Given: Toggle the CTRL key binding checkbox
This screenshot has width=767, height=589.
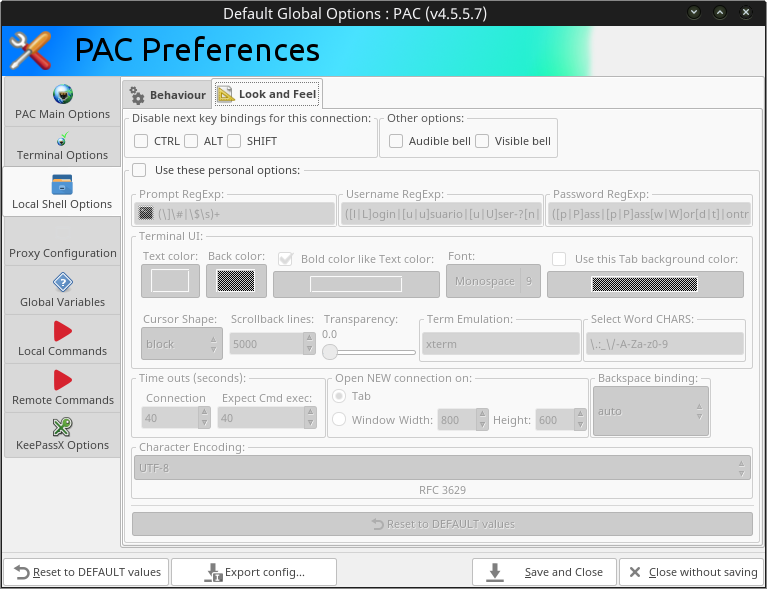Looking at the screenshot, I should (141, 141).
